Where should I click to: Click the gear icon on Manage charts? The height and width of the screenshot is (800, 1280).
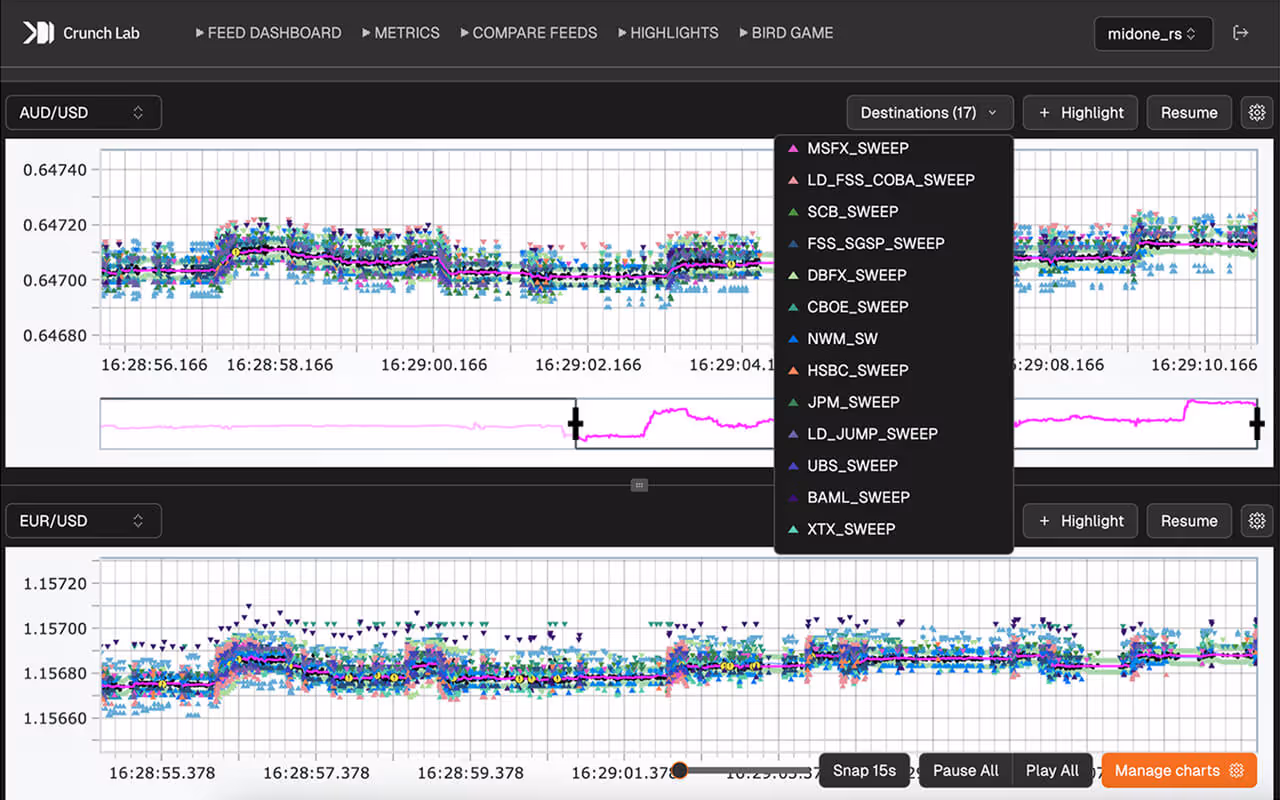1237,771
